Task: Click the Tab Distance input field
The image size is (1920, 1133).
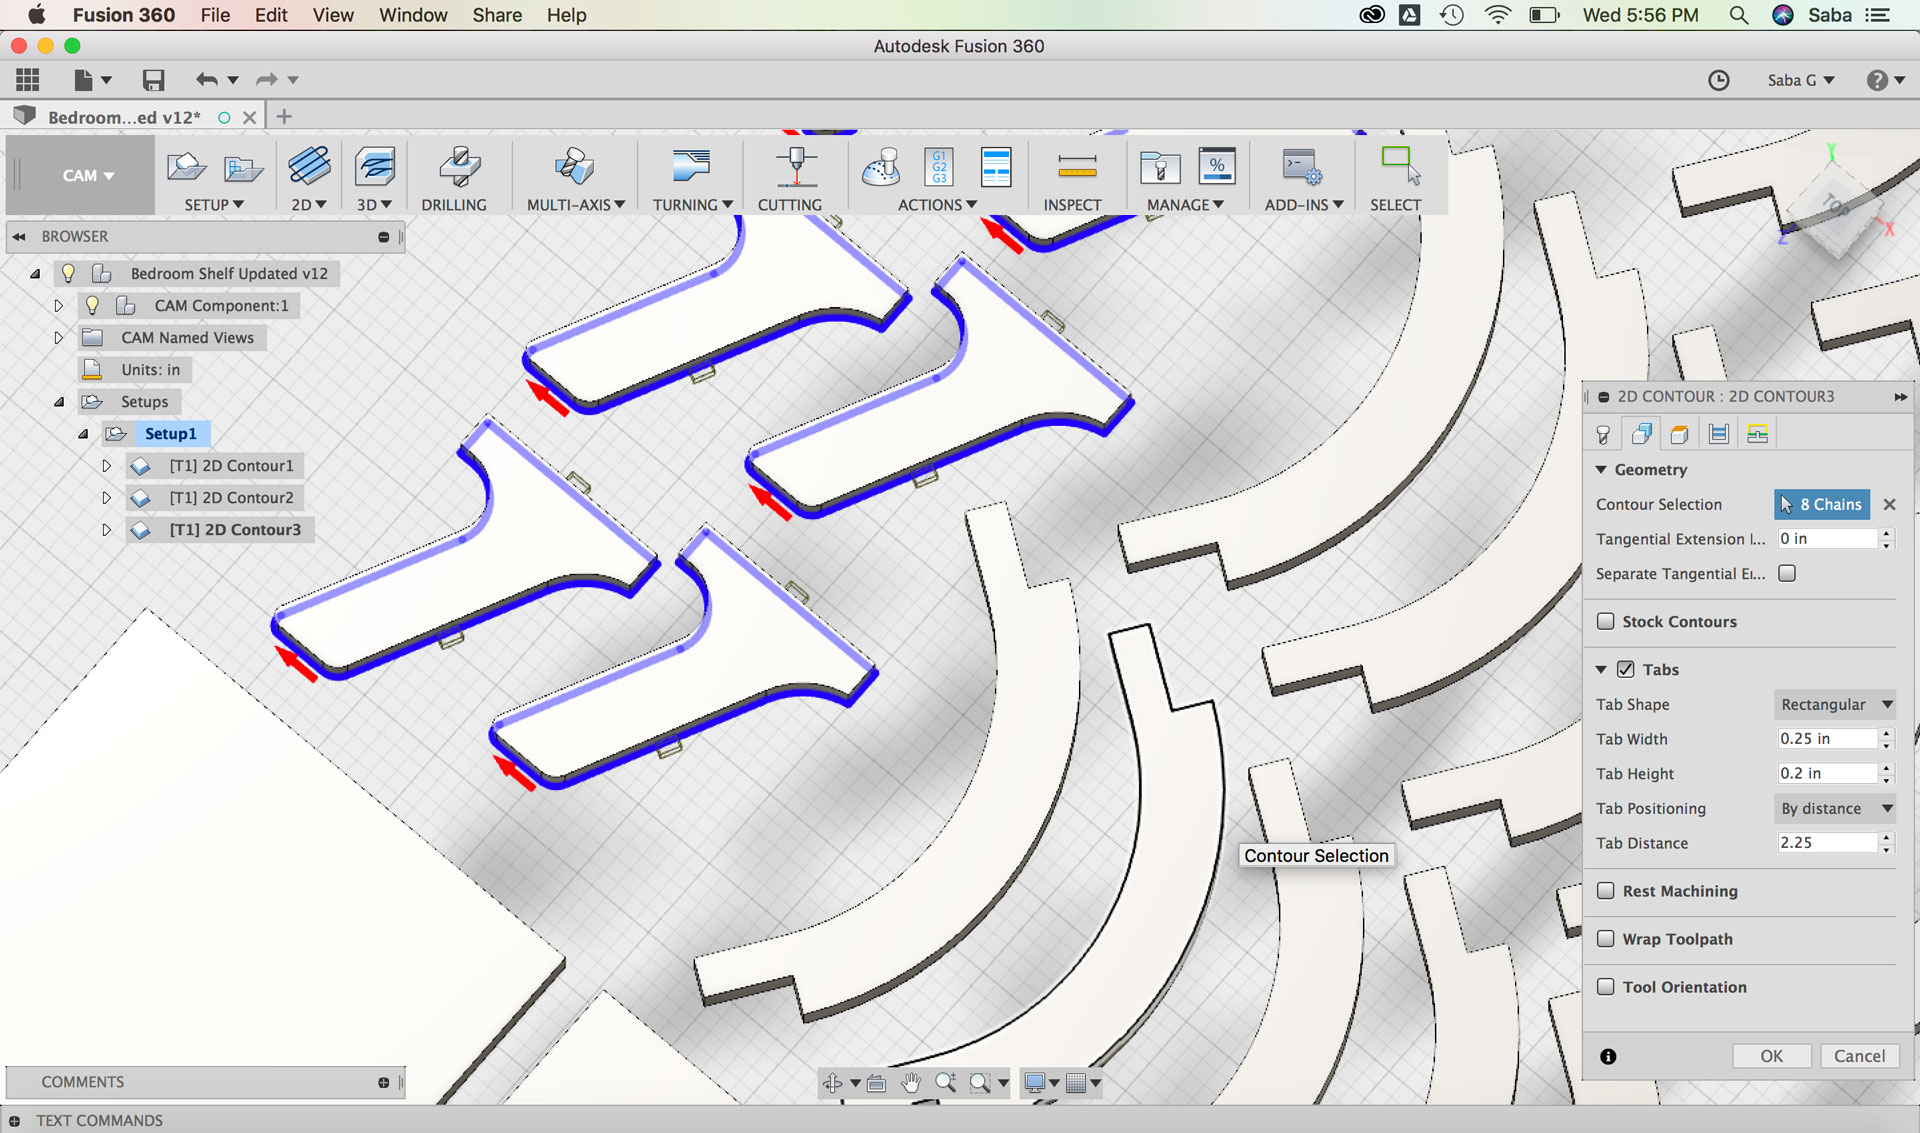Action: coord(1826,843)
